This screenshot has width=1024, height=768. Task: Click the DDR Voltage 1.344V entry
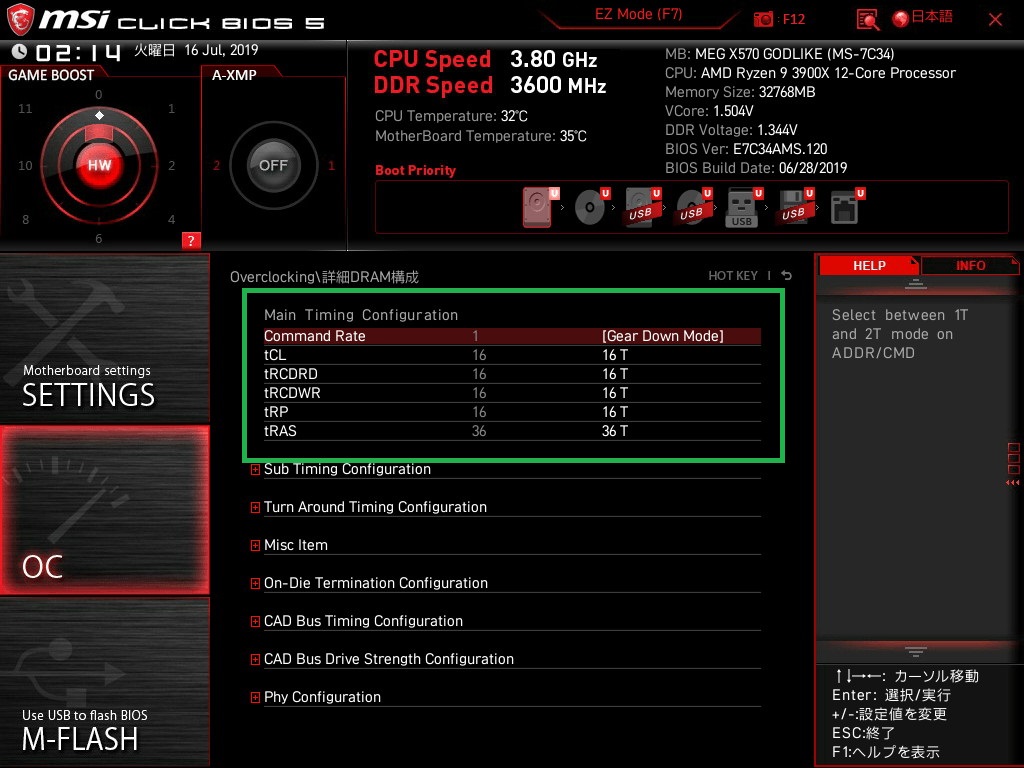click(x=731, y=130)
